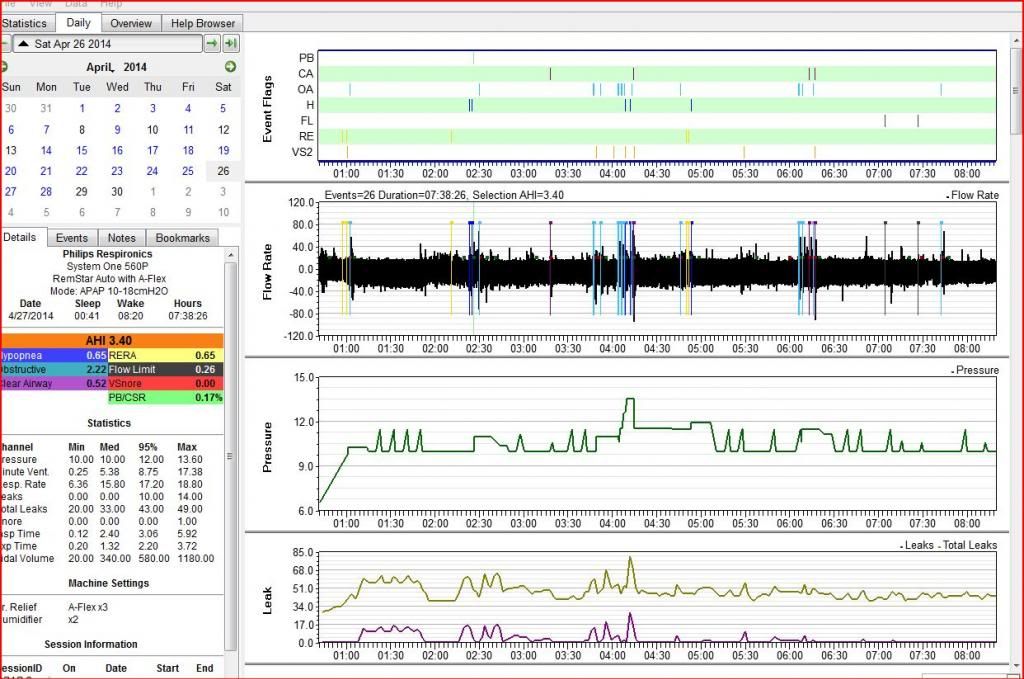The image size is (1024, 679).
Task: Select April 26 in the calendar
Action: point(223,171)
